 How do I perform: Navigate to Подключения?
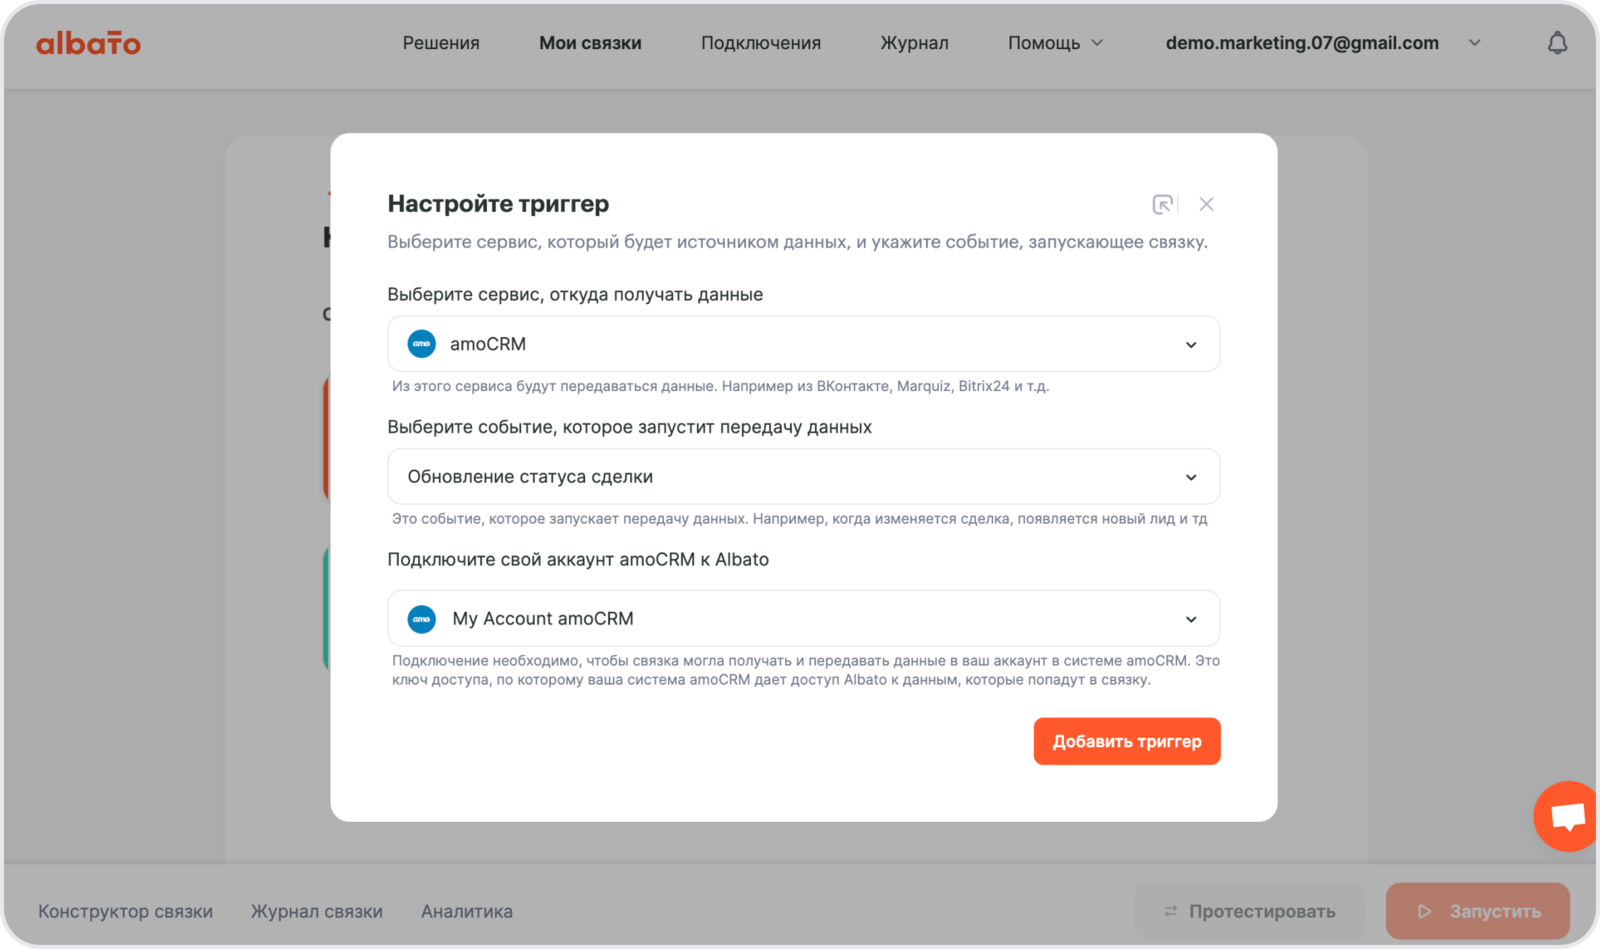[760, 43]
